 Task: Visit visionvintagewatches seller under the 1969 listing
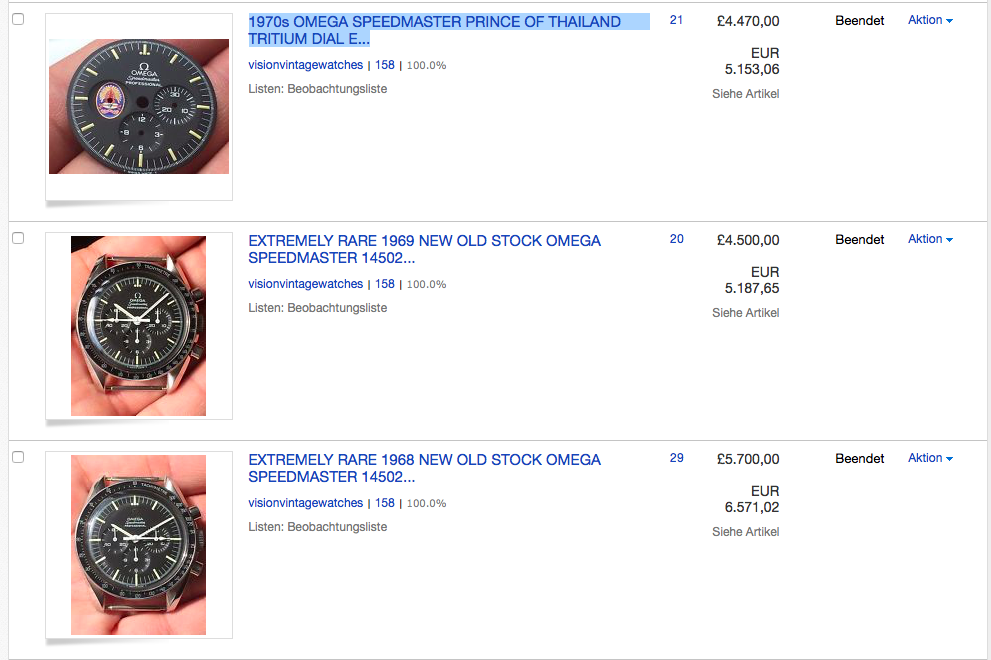(x=305, y=284)
